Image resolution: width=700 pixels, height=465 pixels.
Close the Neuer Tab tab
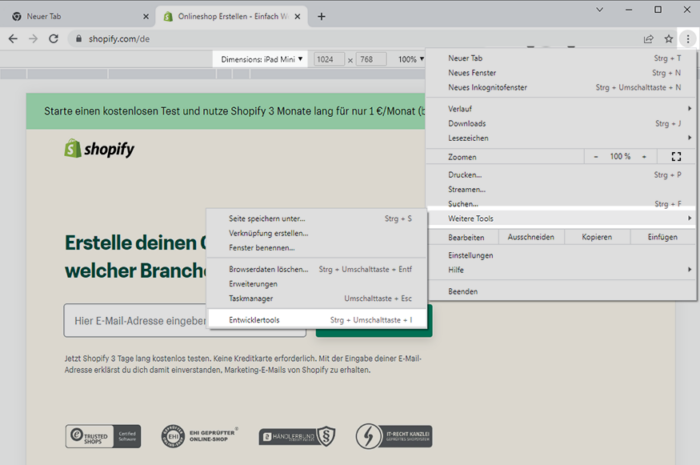tap(146, 17)
